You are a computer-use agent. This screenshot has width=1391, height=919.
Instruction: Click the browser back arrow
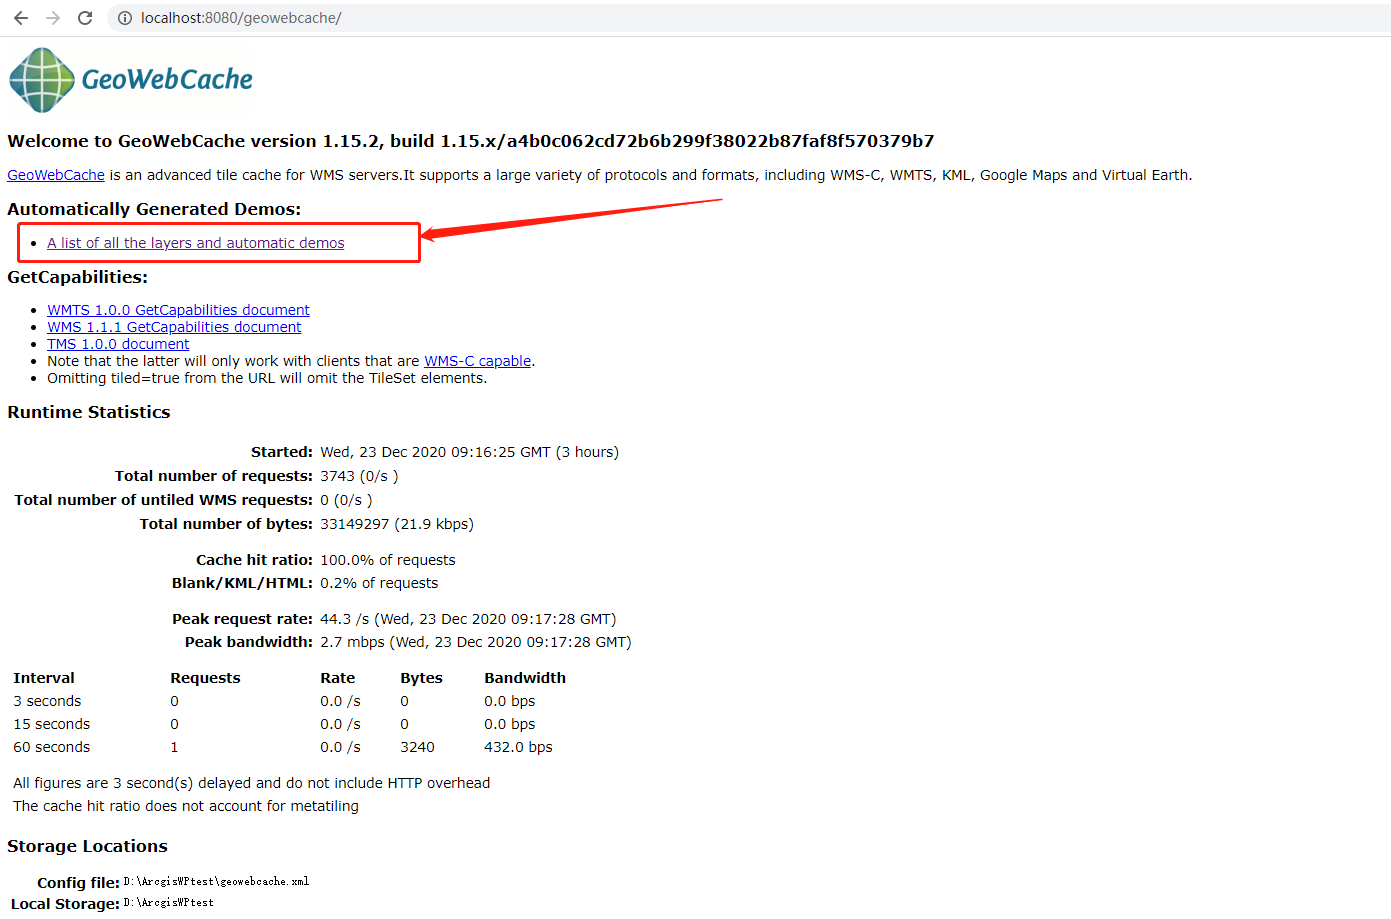[x=21, y=18]
